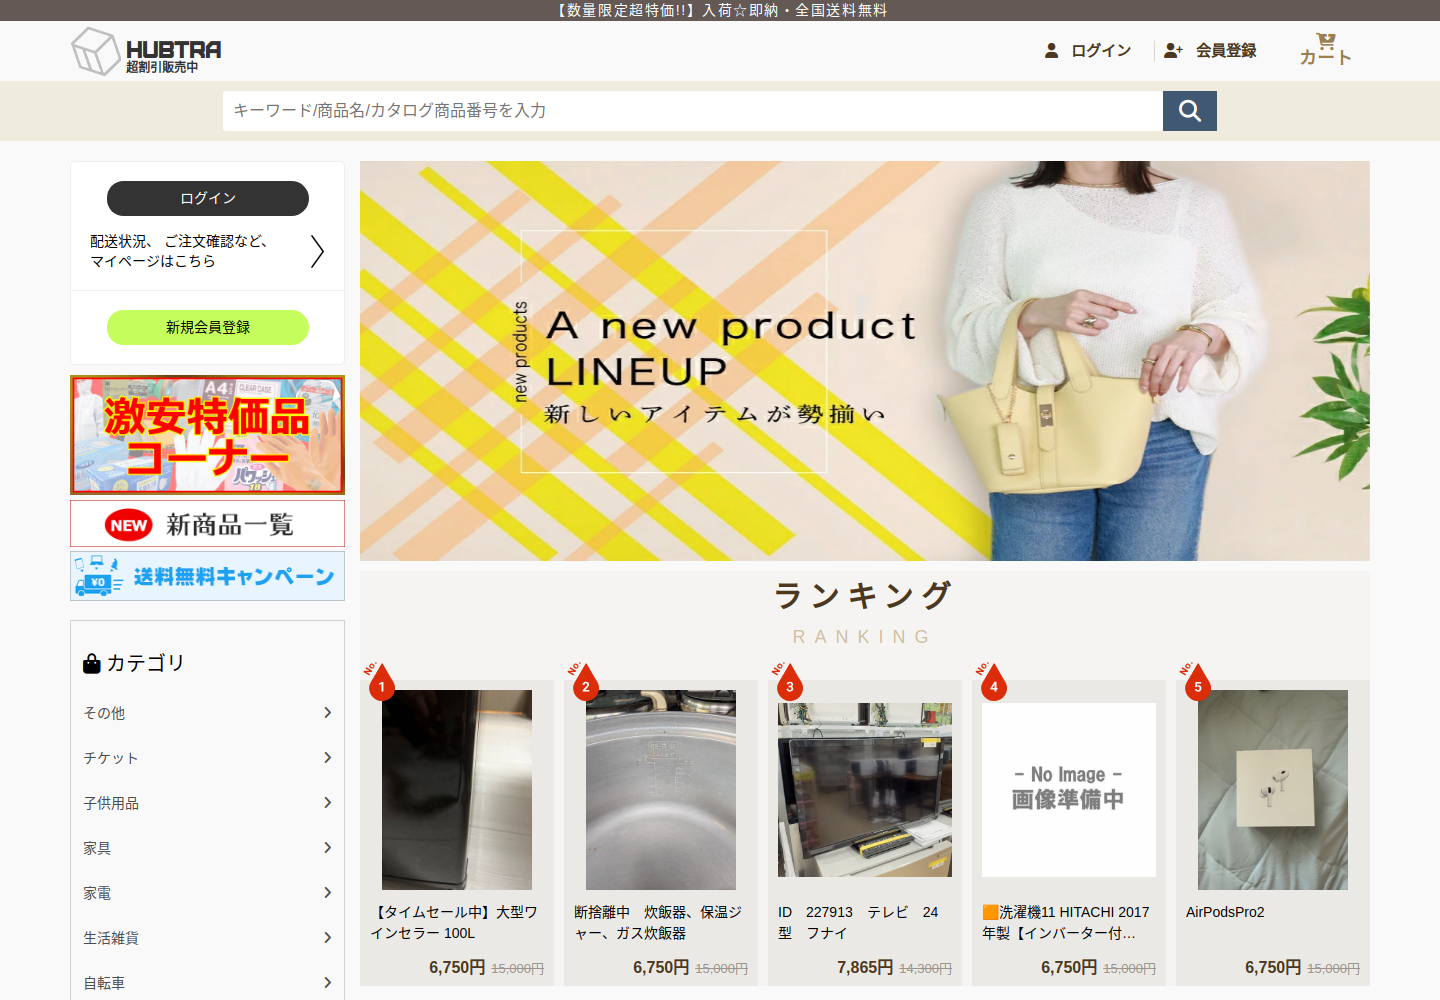Open My Page arrow chevron
This screenshot has height=1000, width=1440.
pyautogui.click(x=317, y=251)
